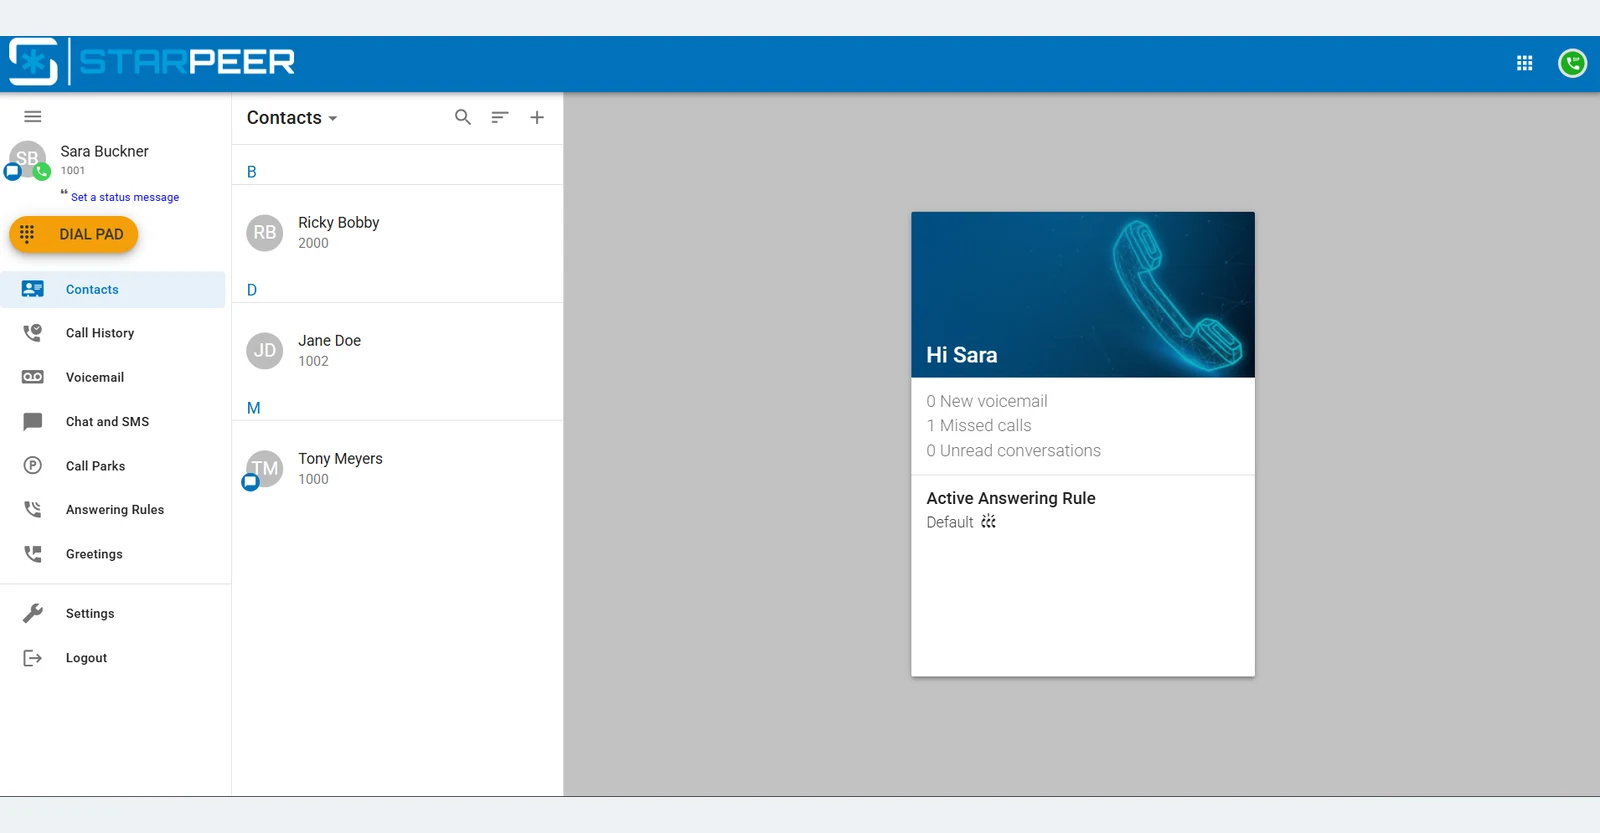Click the Answering Rules phone icon
1600x833 pixels.
click(33, 509)
